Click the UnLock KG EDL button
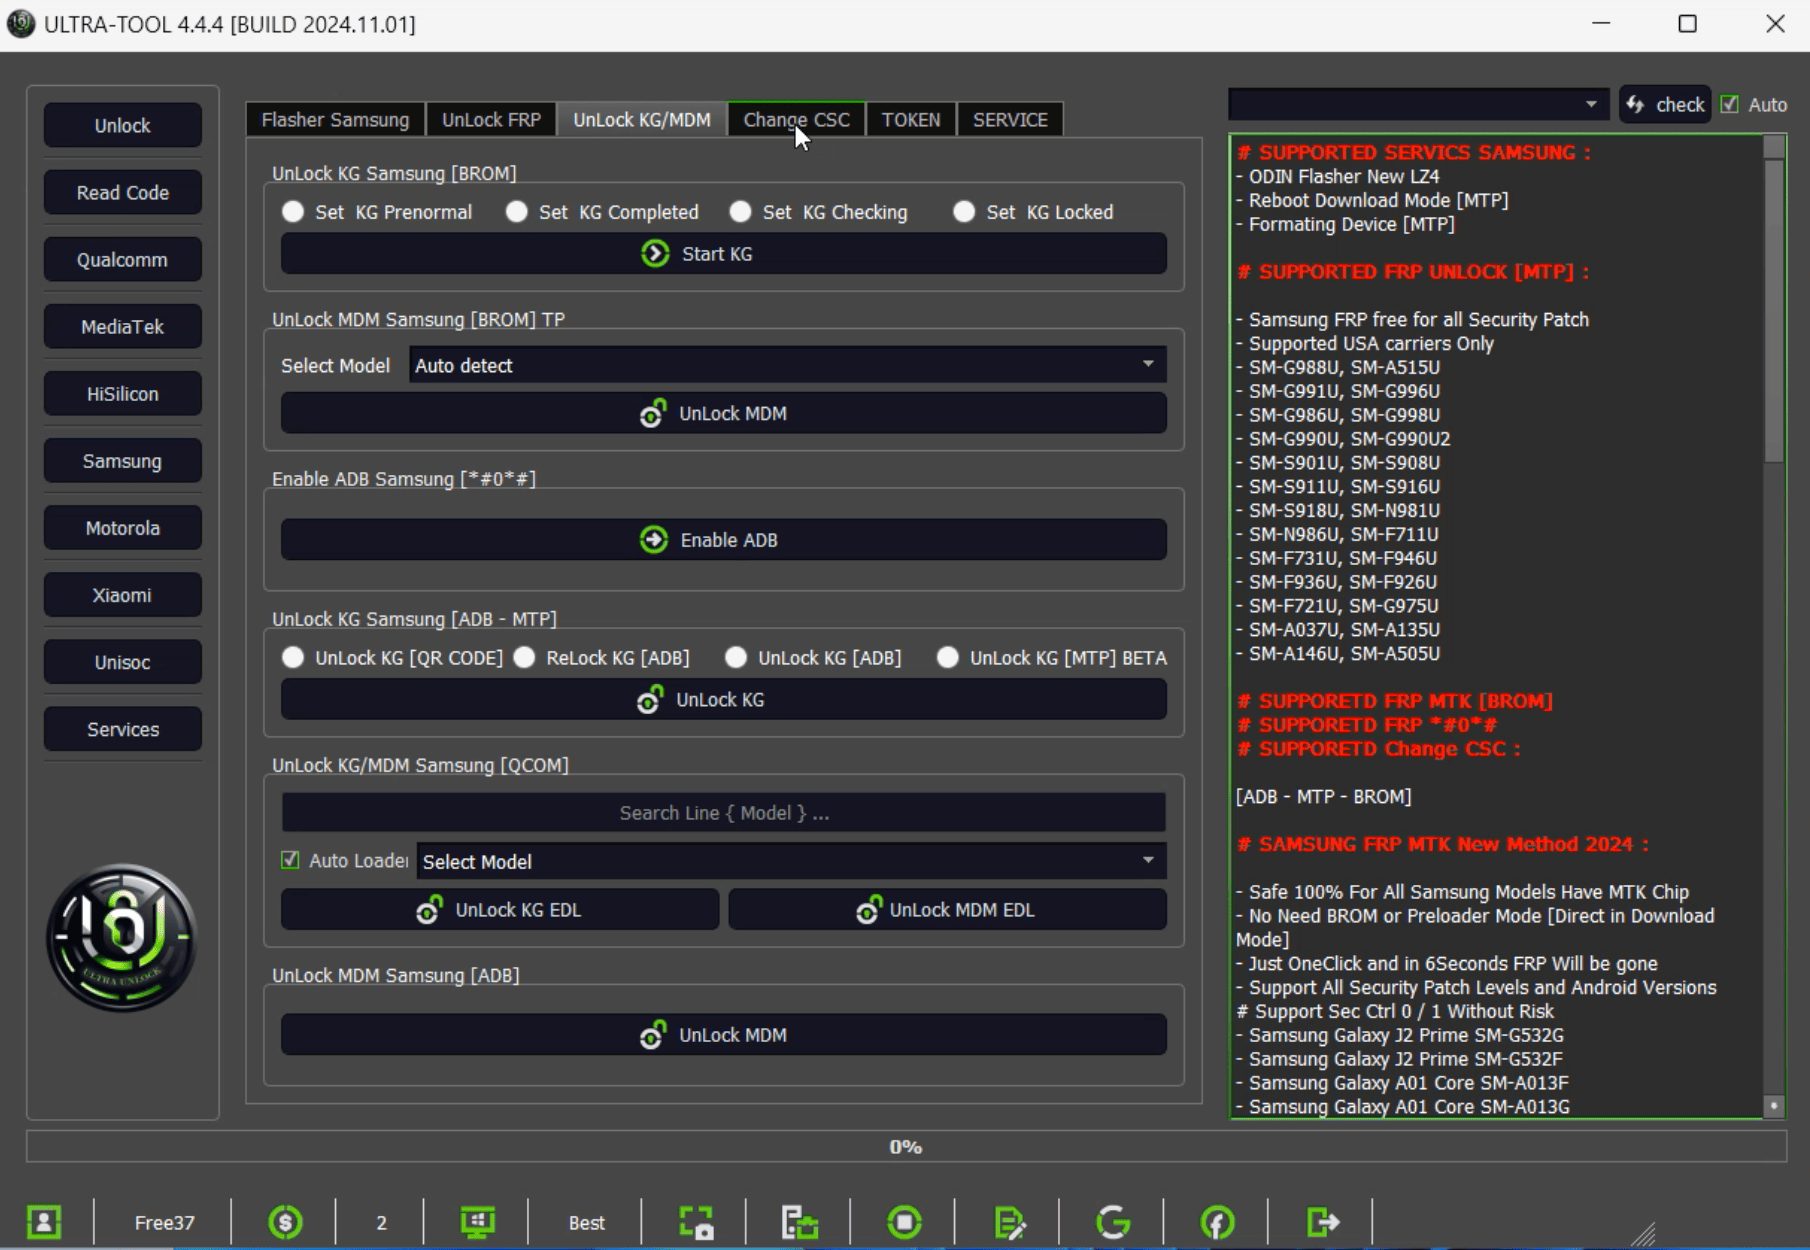 [x=500, y=909]
